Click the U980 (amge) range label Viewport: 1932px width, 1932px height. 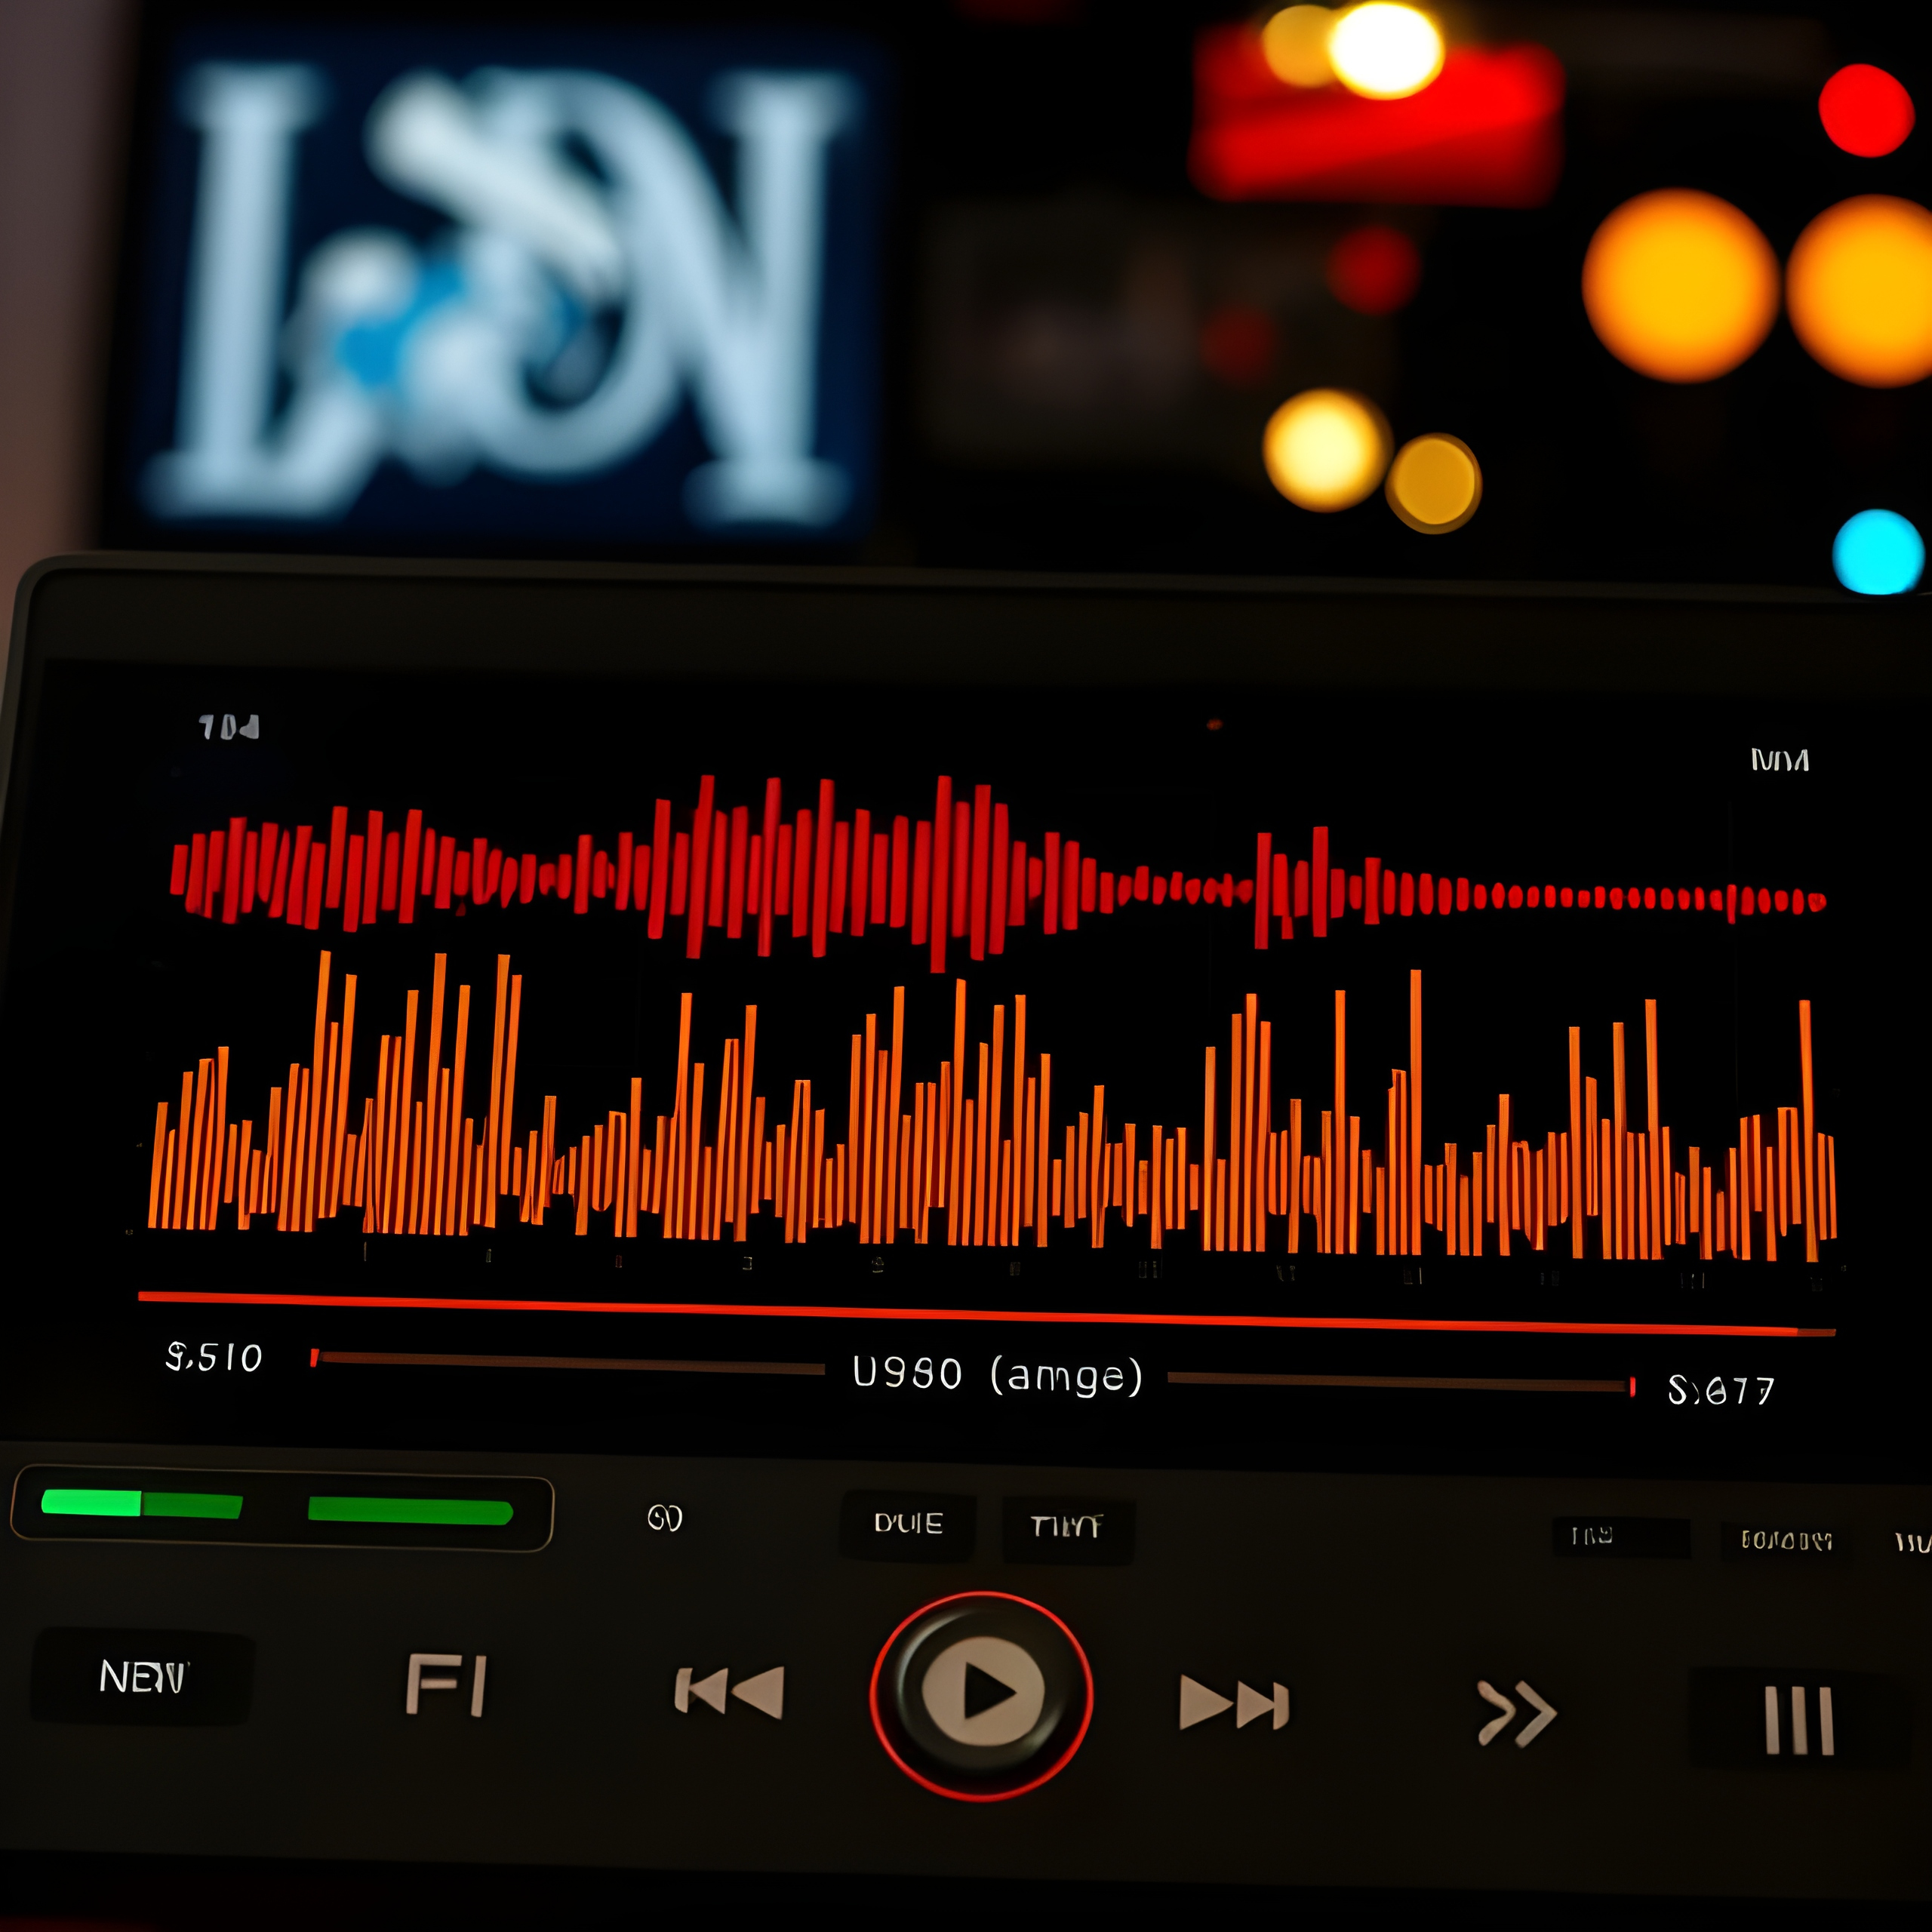pos(997,1375)
